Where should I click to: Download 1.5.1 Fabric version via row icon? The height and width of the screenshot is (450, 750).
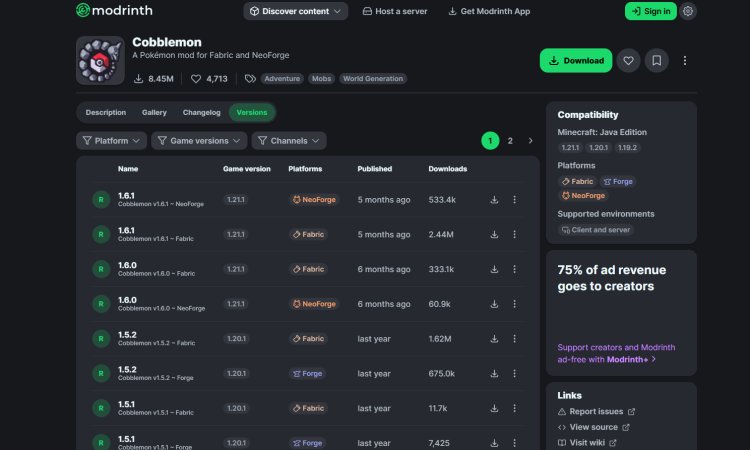[x=494, y=408]
